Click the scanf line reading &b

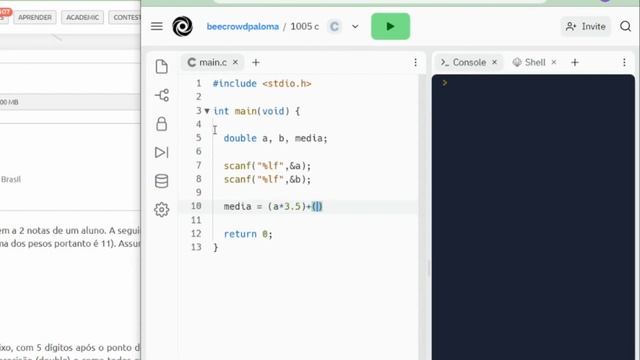pos(267,179)
